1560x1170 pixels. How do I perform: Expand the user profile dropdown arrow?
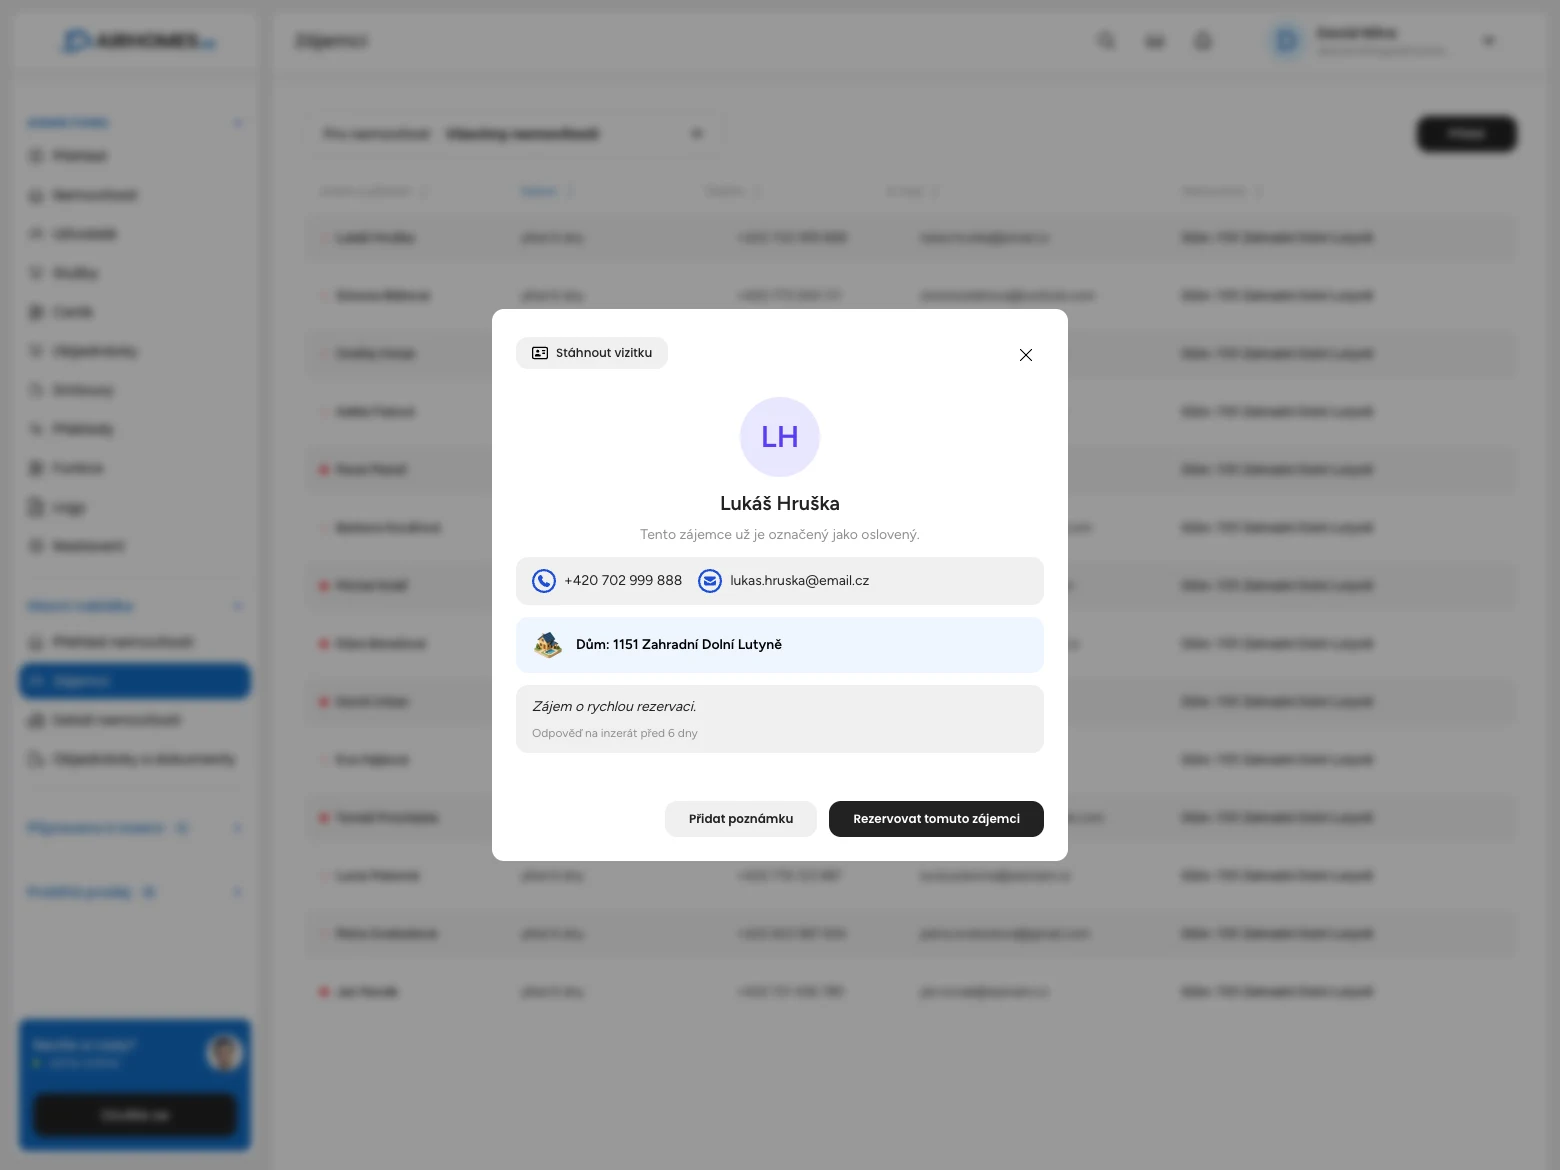(x=1488, y=41)
